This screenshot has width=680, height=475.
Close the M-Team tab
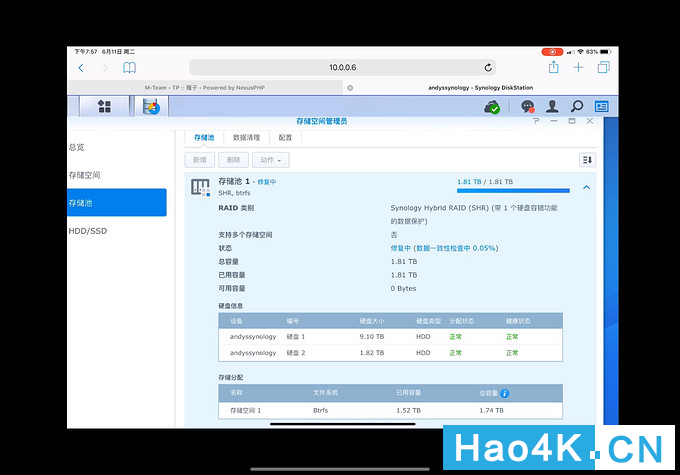pyautogui.click(x=350, y=88)
